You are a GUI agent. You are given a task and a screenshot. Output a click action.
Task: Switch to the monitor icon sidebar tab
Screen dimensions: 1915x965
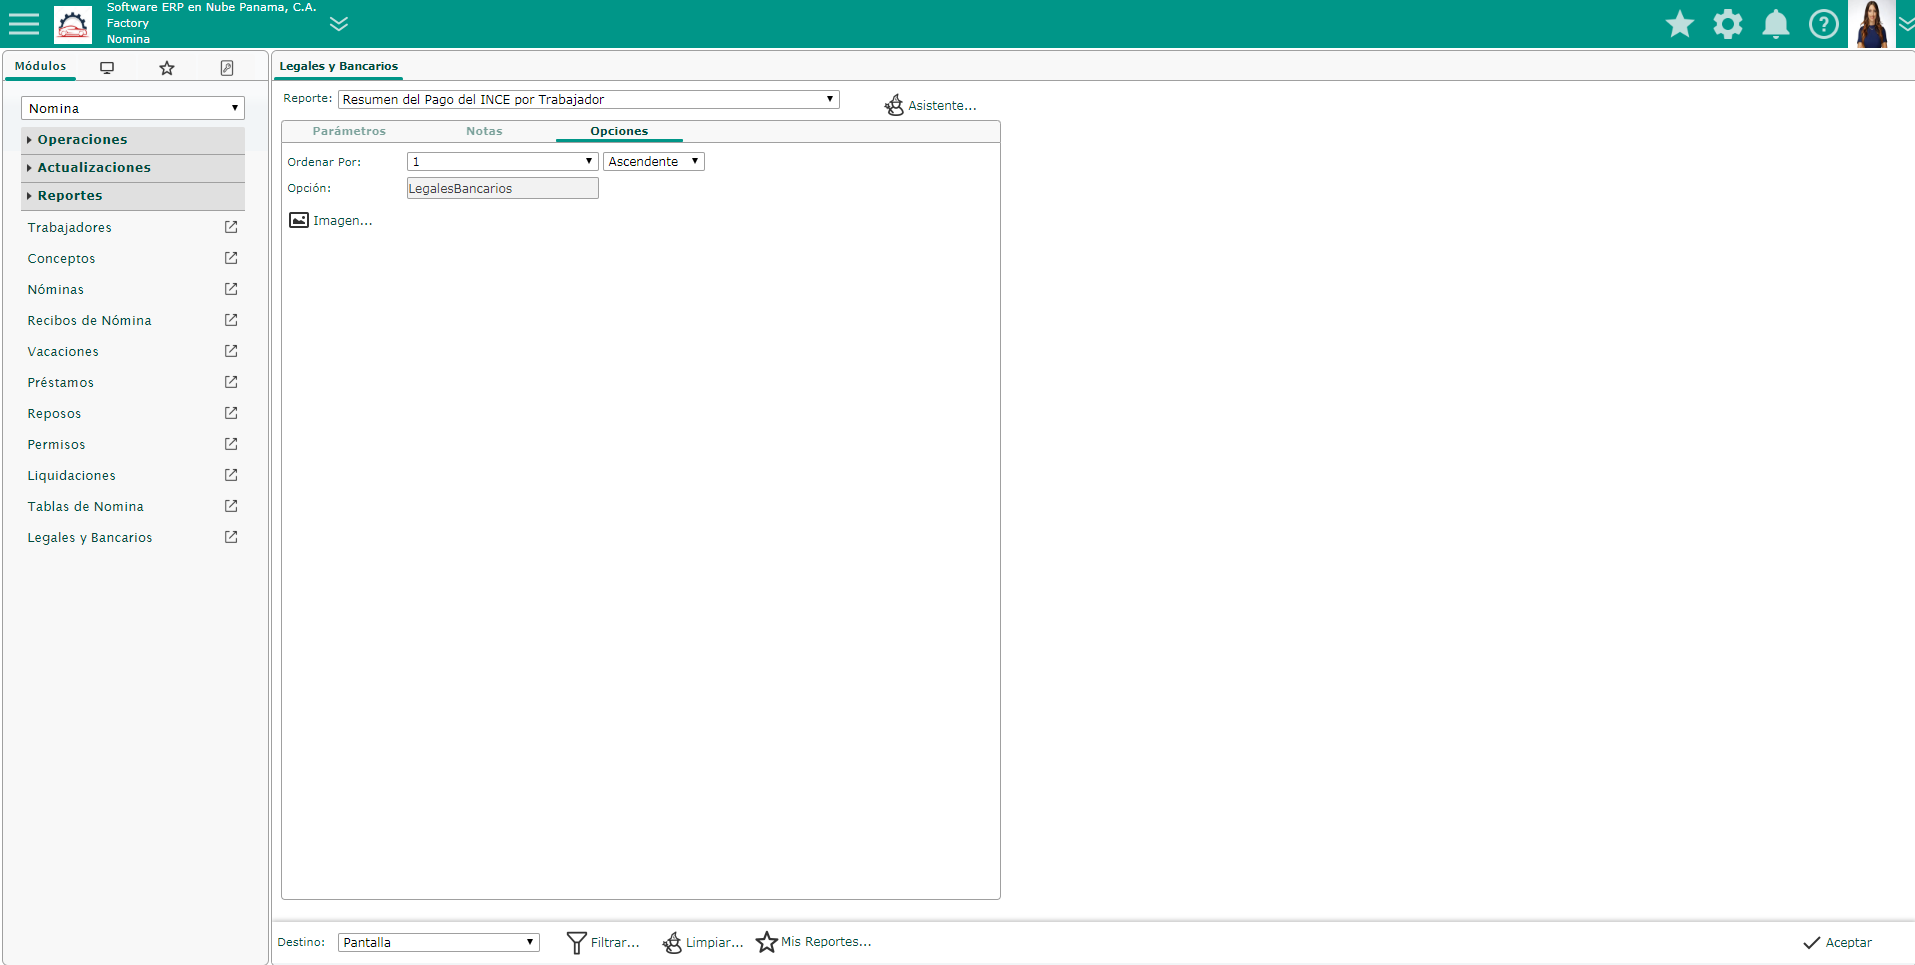pyautogui.click(x=107, y=67)
